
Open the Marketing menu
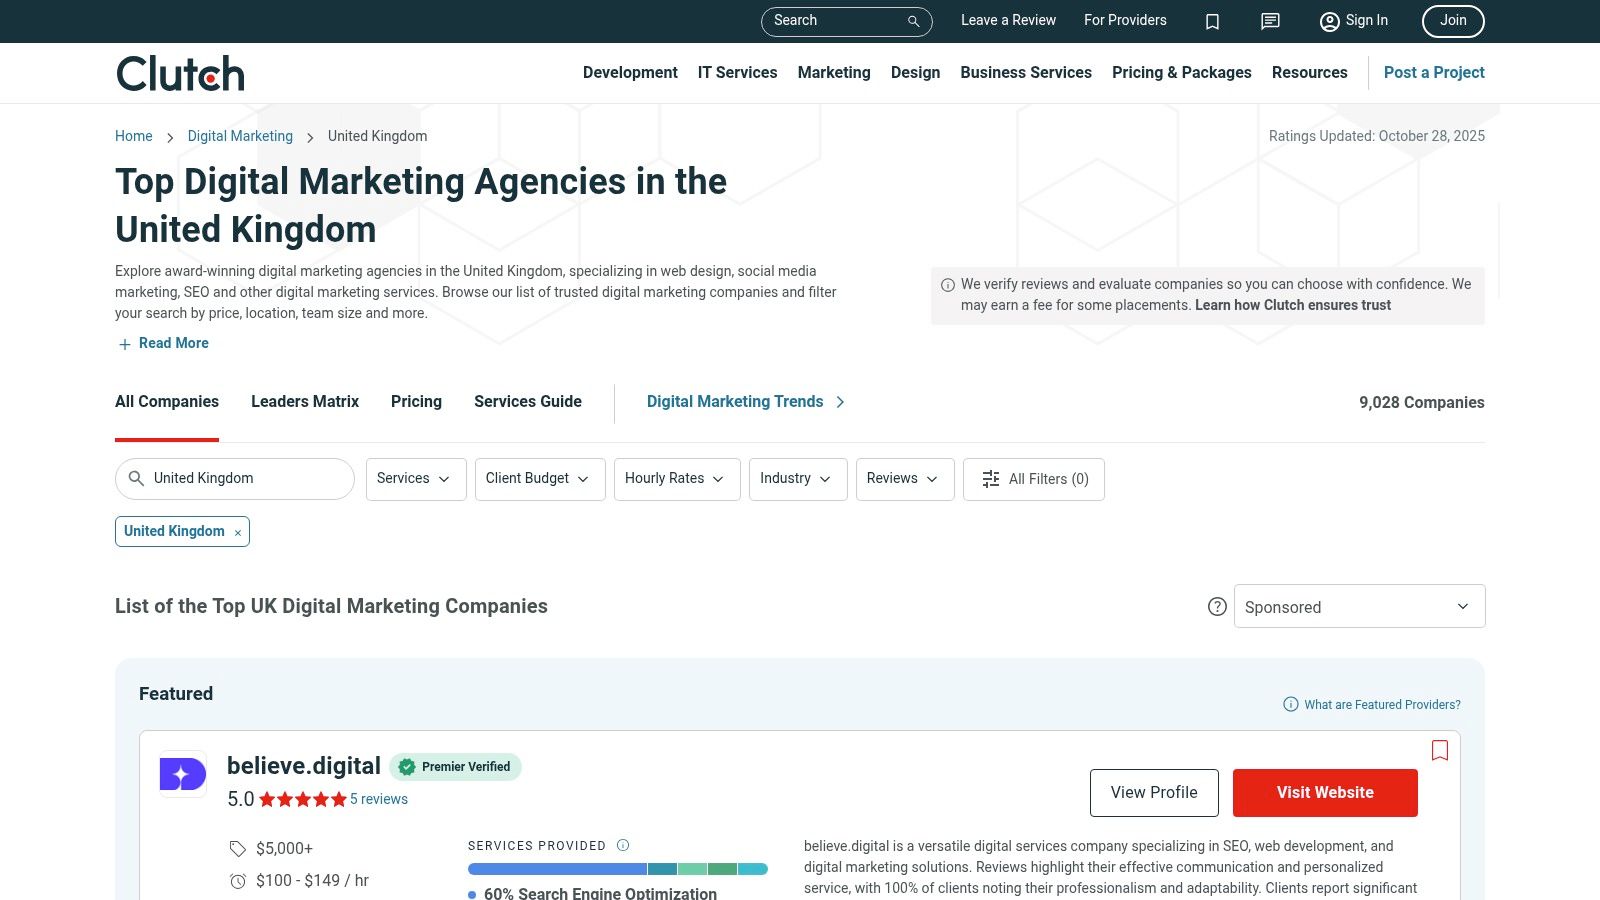point(833,72)
